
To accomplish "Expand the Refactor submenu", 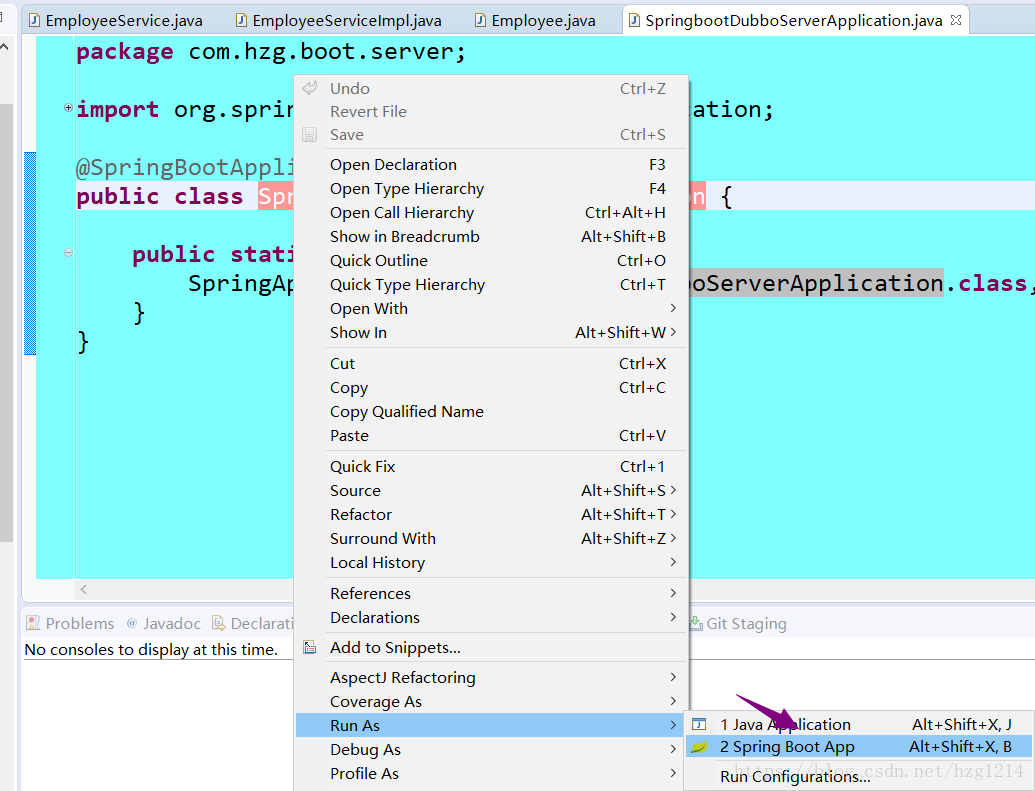I will pos(492,514).
